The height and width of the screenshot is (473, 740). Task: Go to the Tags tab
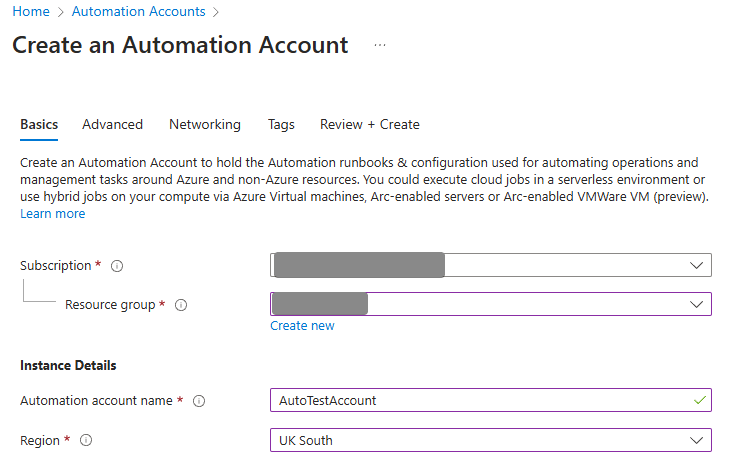281,125
